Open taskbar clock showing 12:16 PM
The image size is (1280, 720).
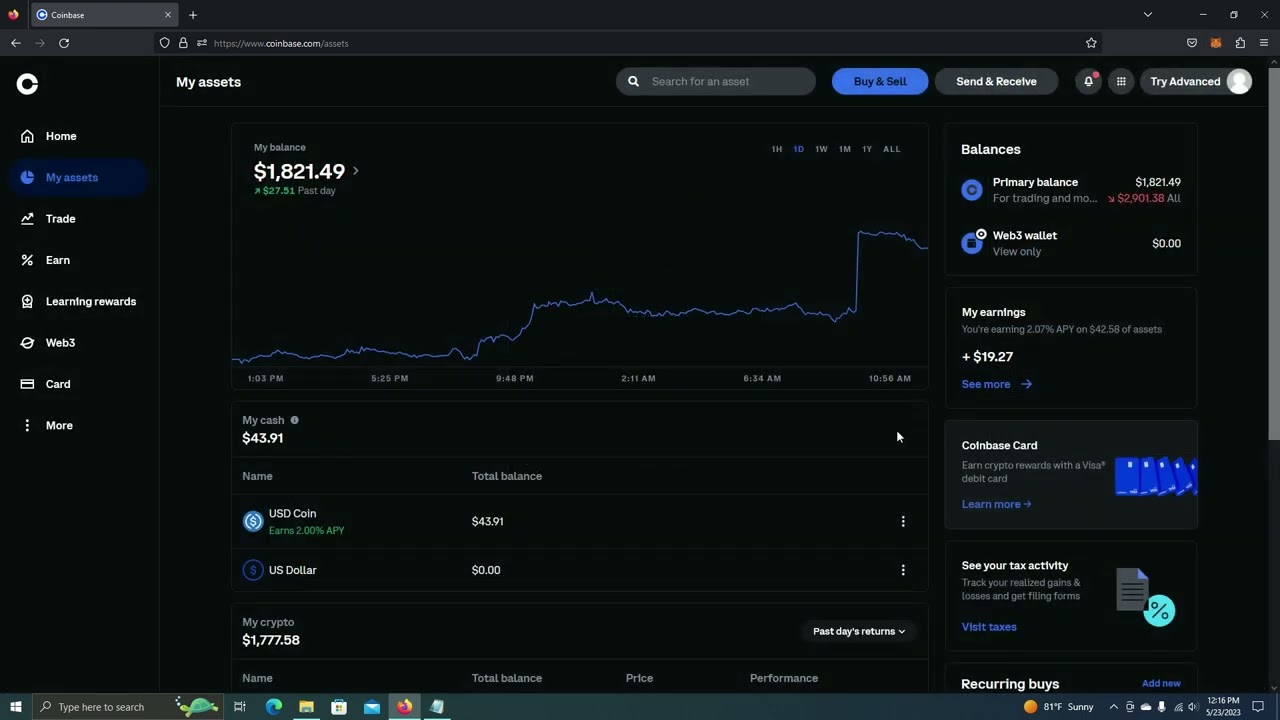point(1223,707)
